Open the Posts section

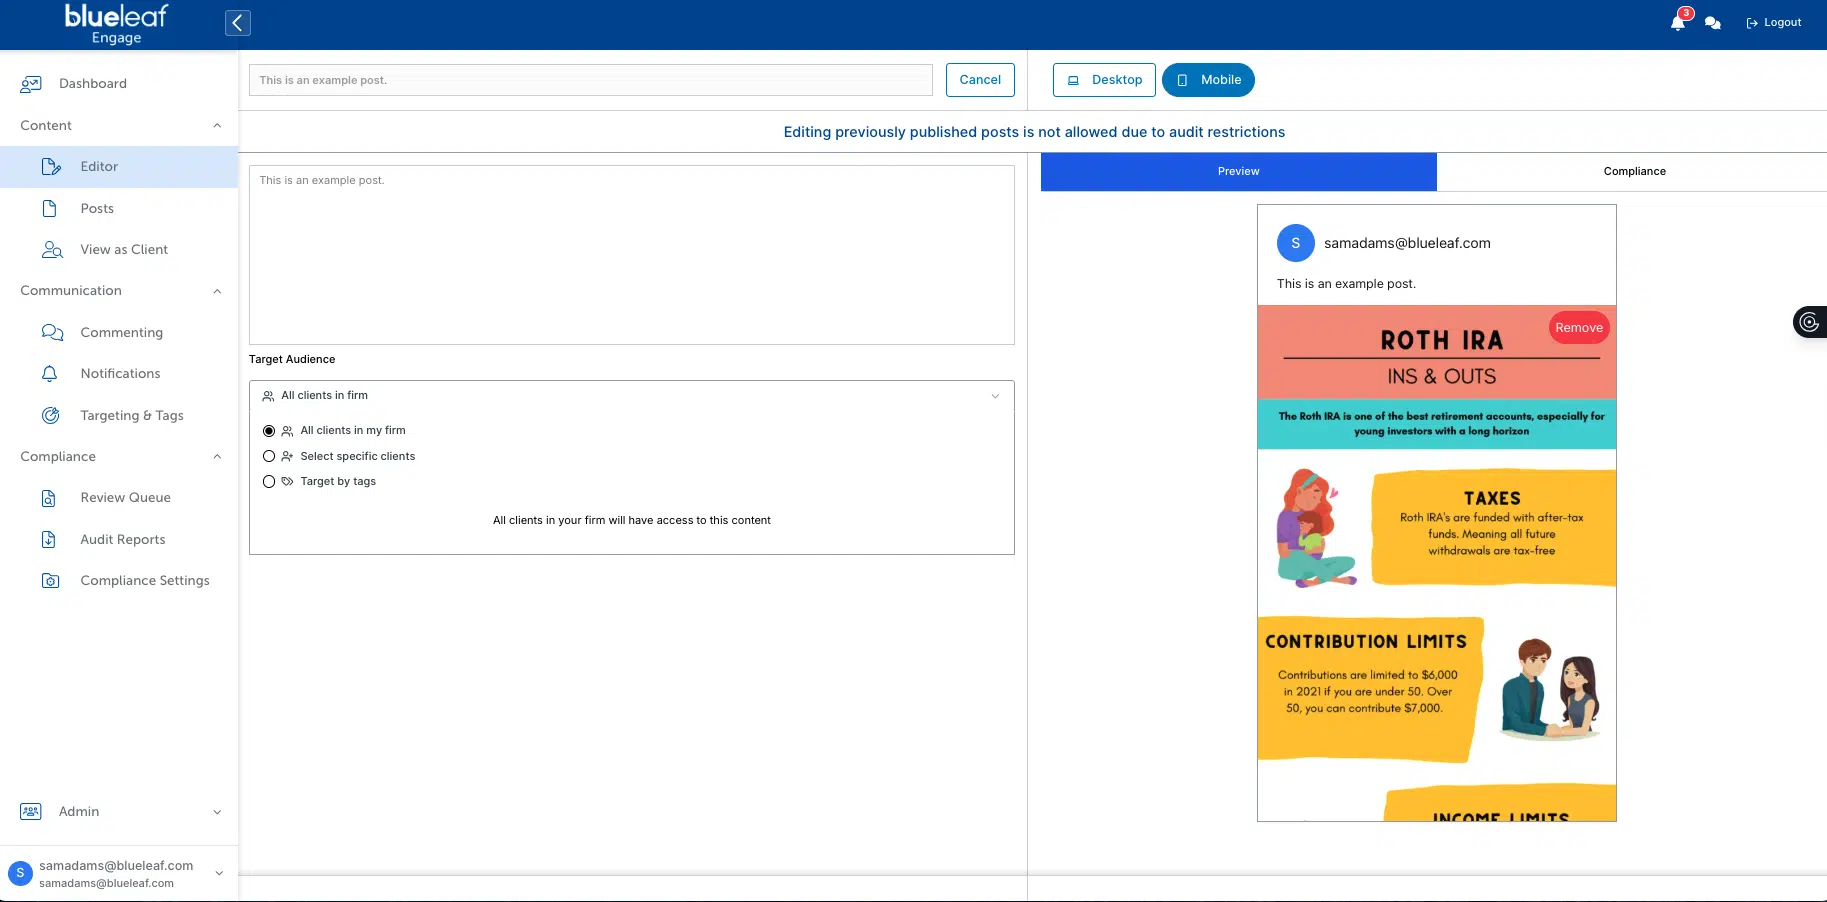pos(97,208)
